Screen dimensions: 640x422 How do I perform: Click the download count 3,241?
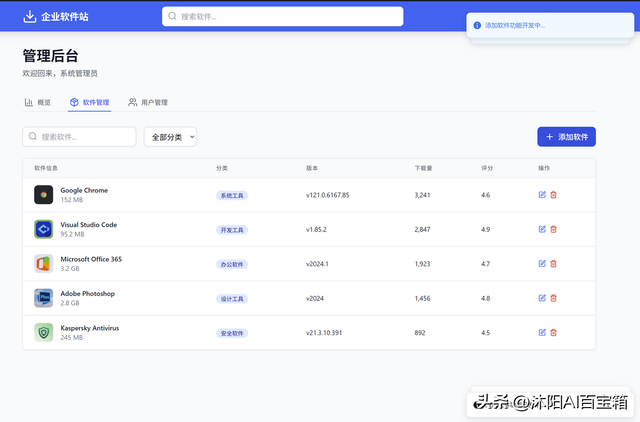click(x=422, y=195)
